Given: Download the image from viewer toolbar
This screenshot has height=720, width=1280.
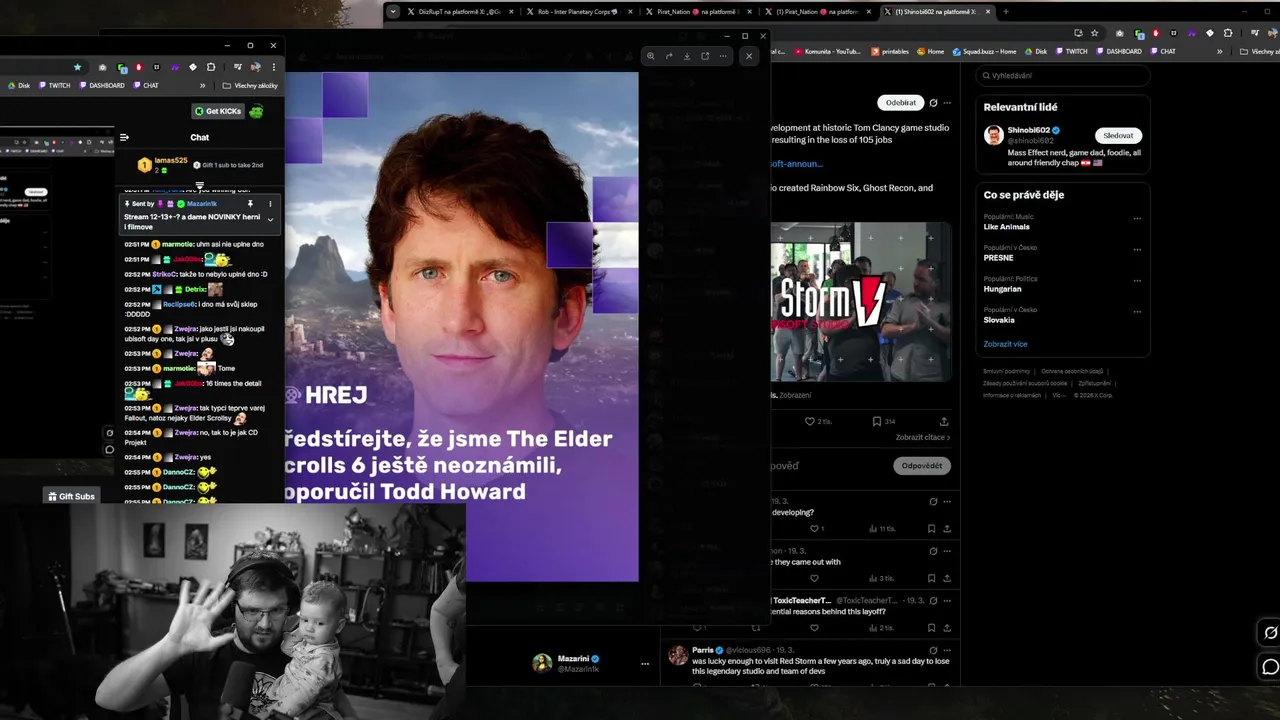Looking at the screenshot, I should 687,56.
